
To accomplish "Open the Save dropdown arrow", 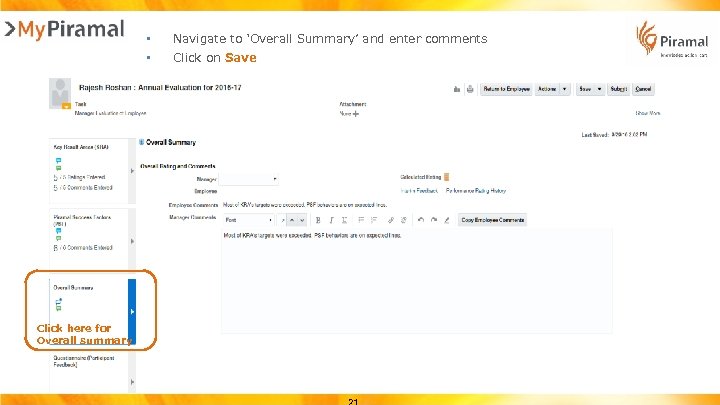I will click(x=599, y=89).
